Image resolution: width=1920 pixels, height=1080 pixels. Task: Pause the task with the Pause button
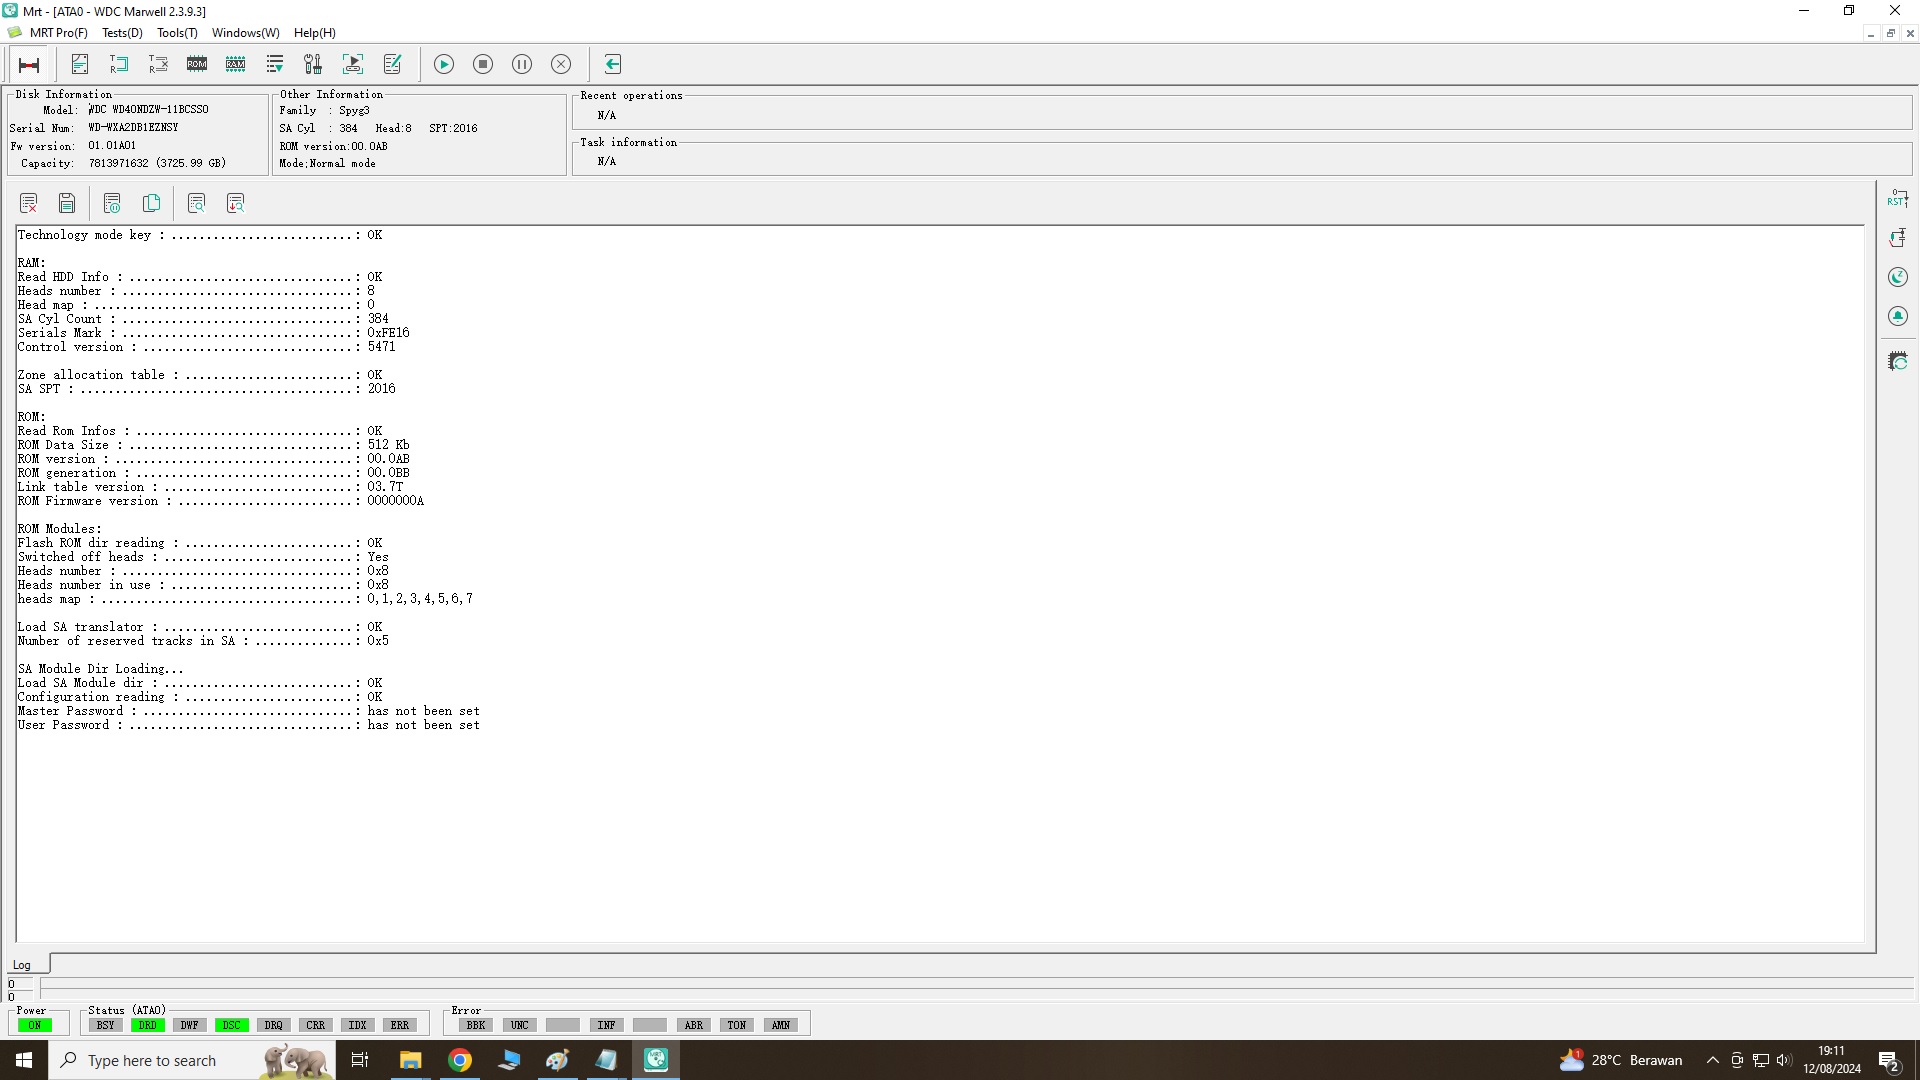tap(522, 64)
